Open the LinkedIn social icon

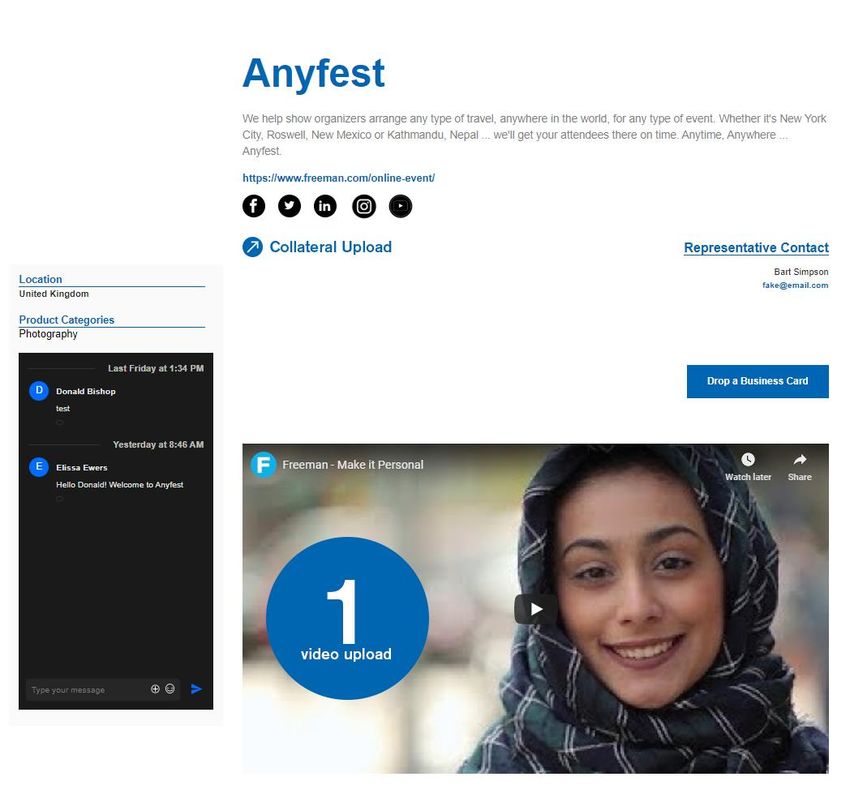pos(325,206)
